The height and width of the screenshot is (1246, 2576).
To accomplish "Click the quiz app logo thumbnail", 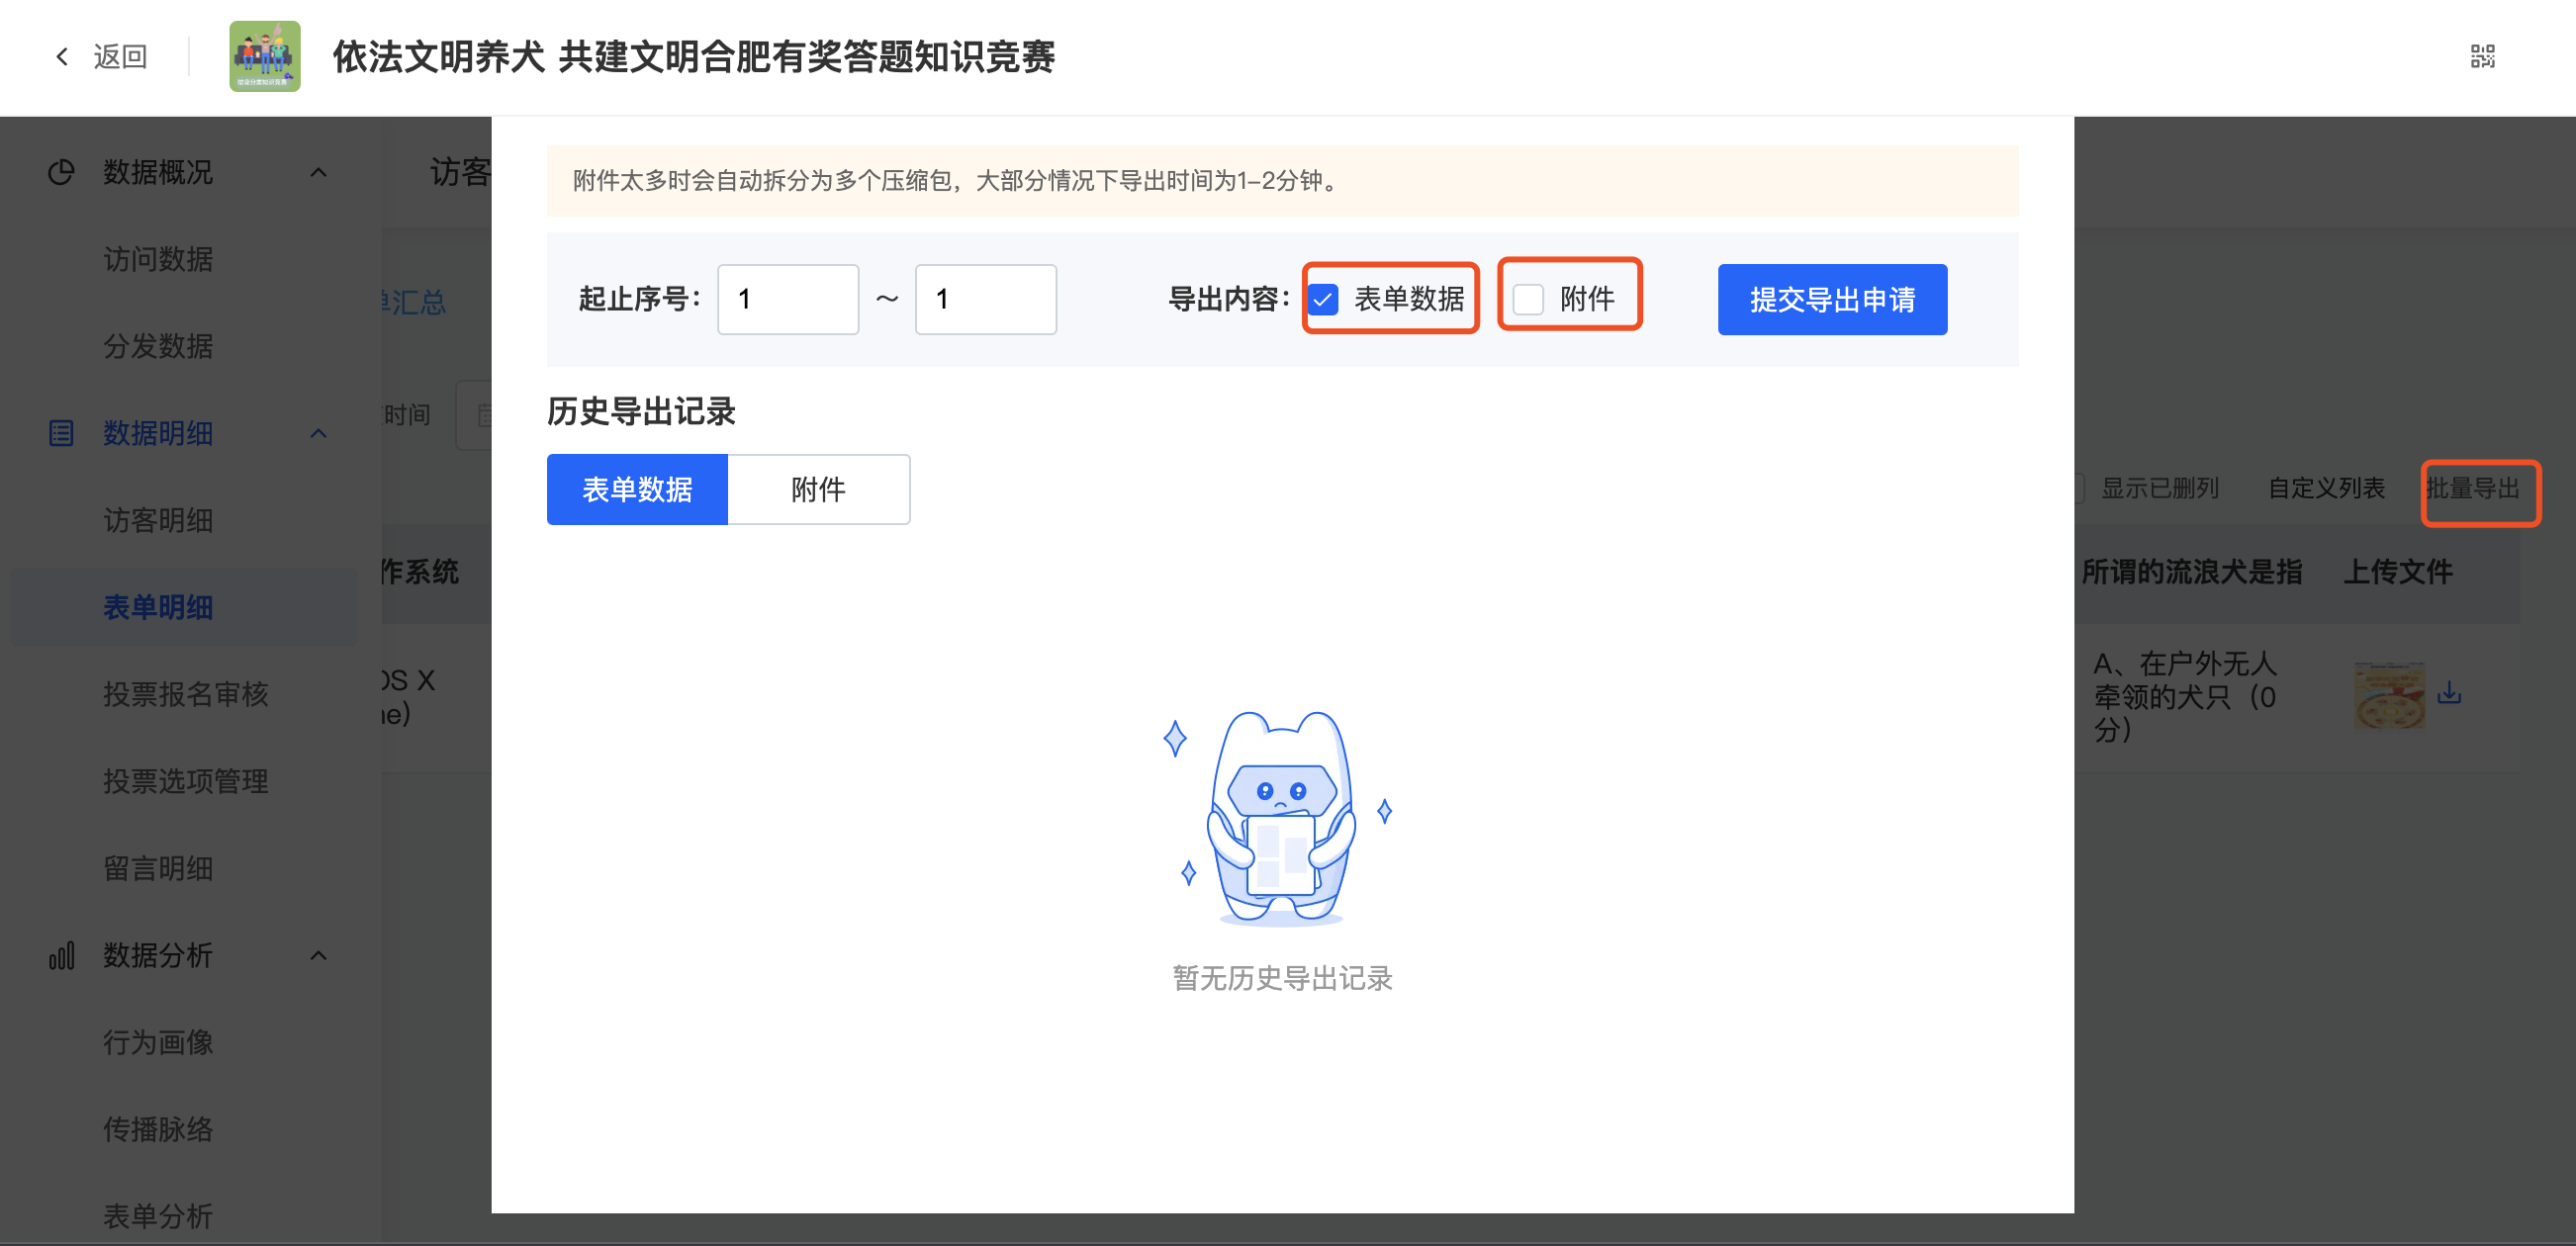I will (x=264, y=57).
